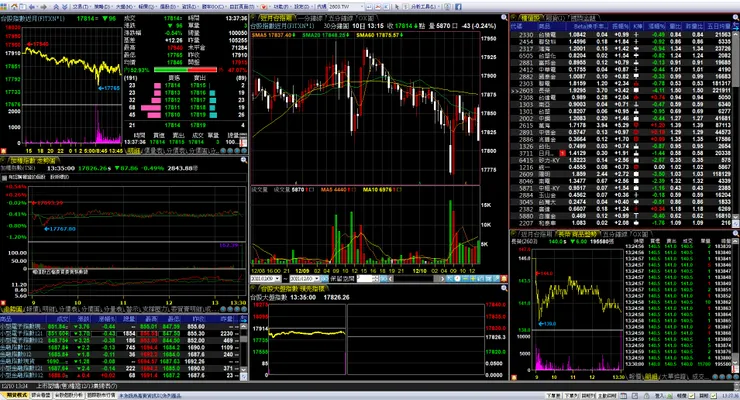Switch to the 一分鐘線 tab in center chart
The width and height of the screenshot is (740, 400).
tap(310, 18)
